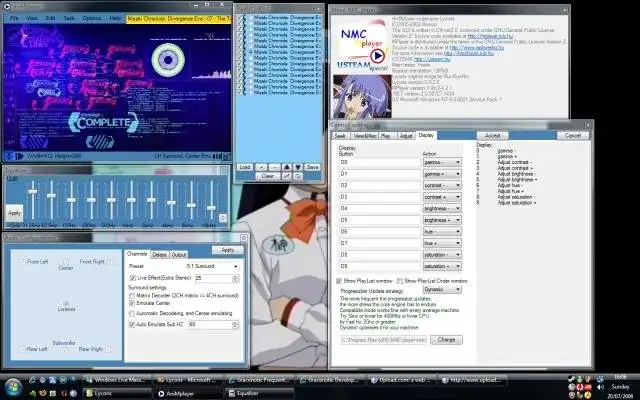Open the D0 action dropdown

442,162
